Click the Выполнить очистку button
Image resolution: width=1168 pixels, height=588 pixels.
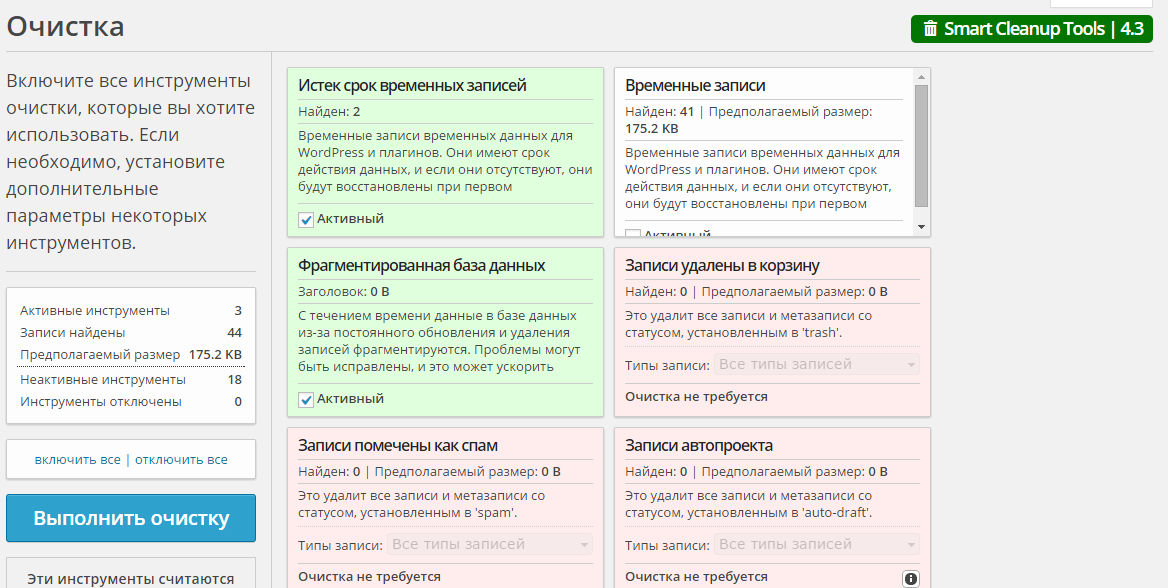130,518
